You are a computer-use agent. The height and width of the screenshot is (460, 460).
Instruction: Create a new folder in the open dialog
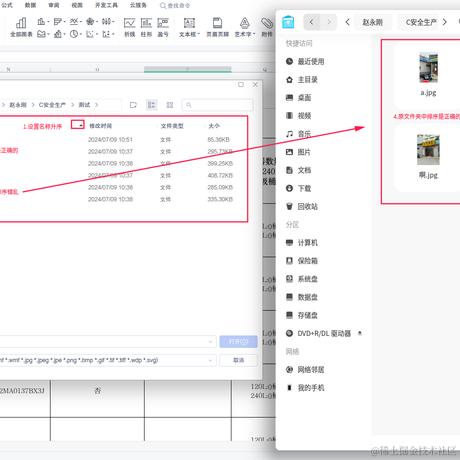[133, 105]
